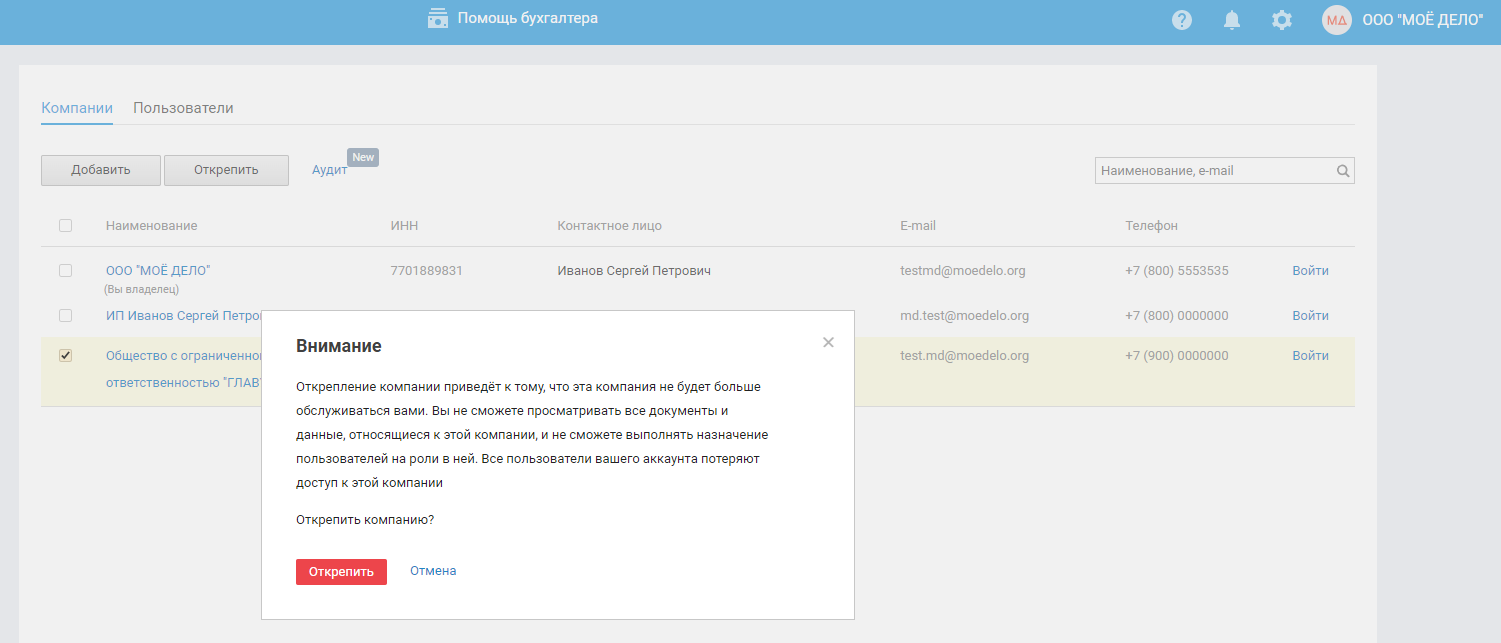Click the Помощь бухгалтера cash register icon
1501x643 pixels.
coord(437,18)
